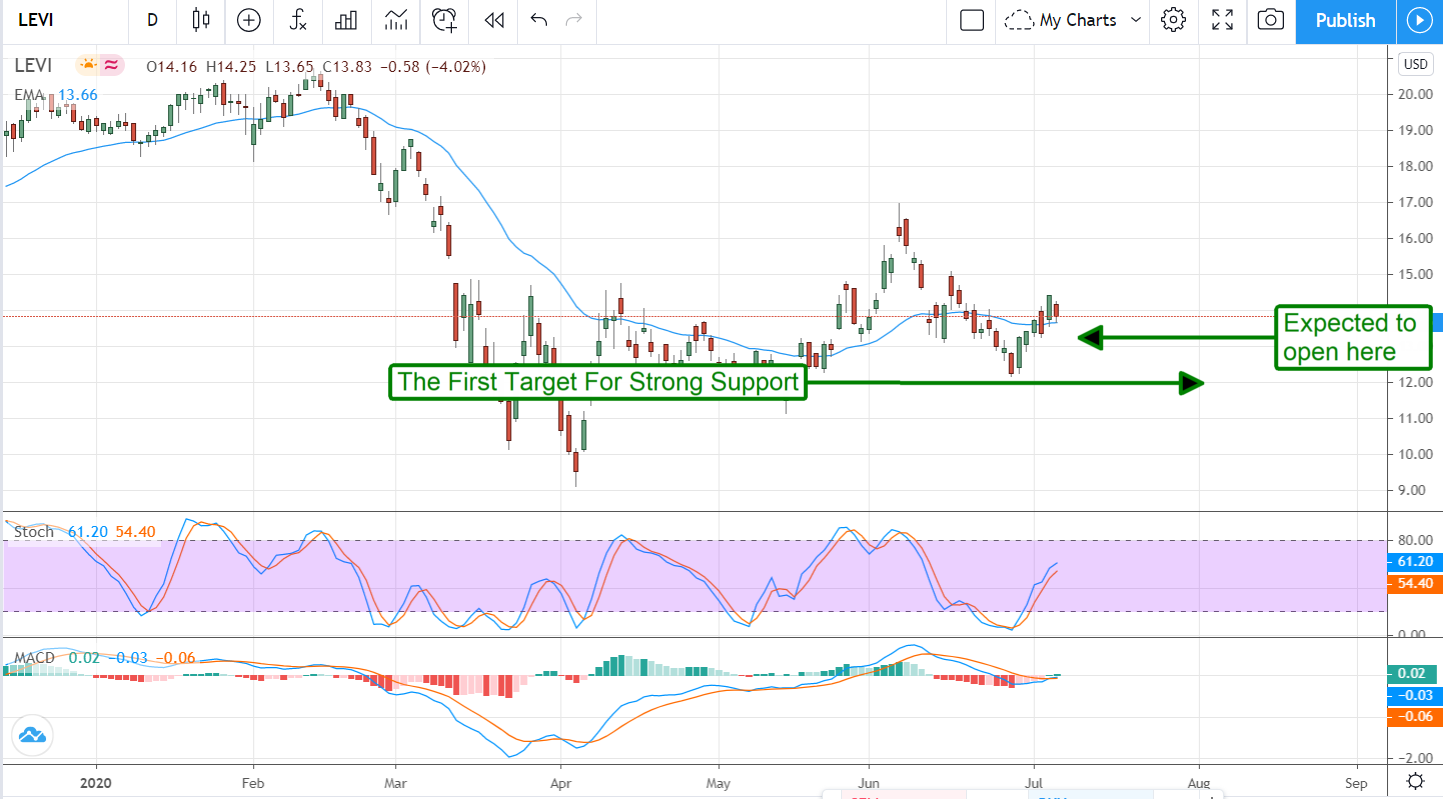Image resolution: width=1443 pixels, height=799 pixels.
Task: Click the open price O14.16
Action: 172,67
